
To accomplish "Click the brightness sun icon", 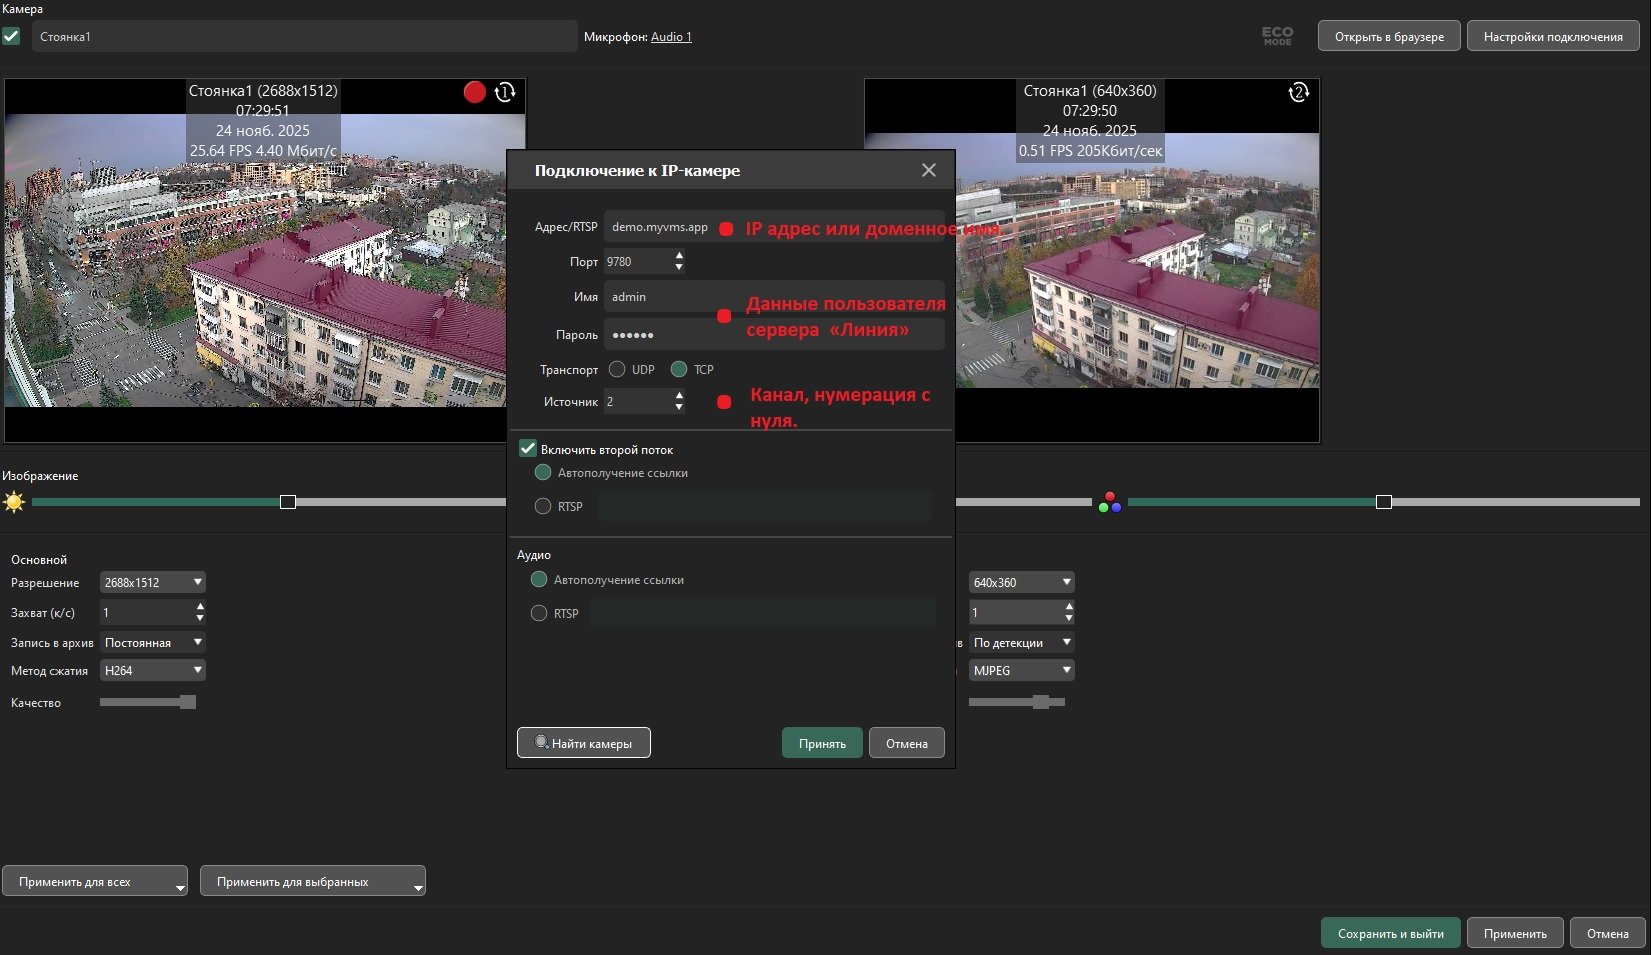I will coord(14,502).
